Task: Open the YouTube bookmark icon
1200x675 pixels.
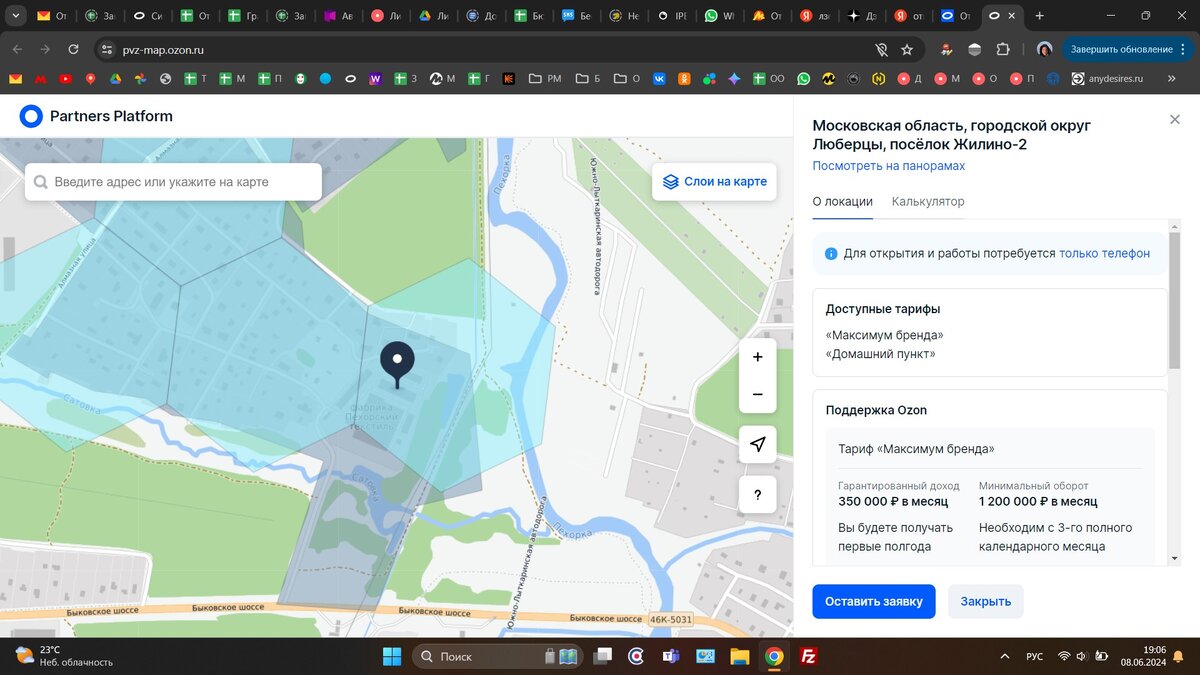Action: (65, 78)
